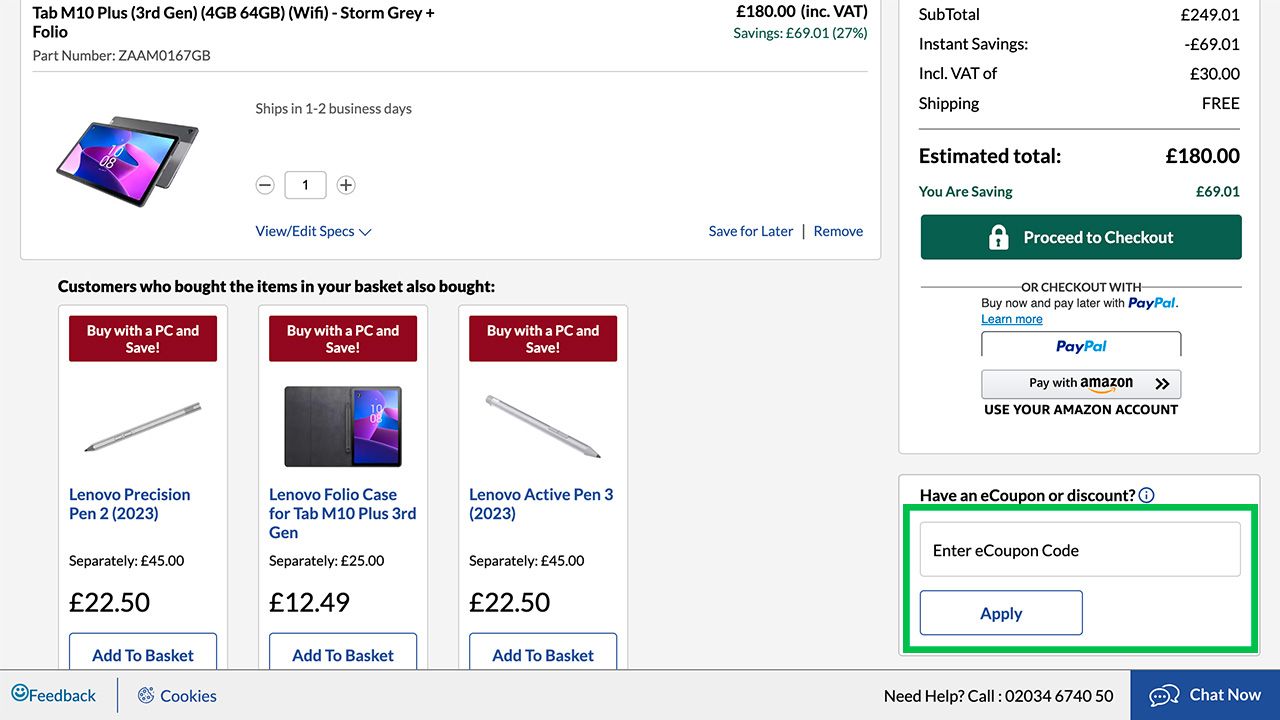Click the eCoupon info icon
1280x720 pixels.
[1147, 495]
